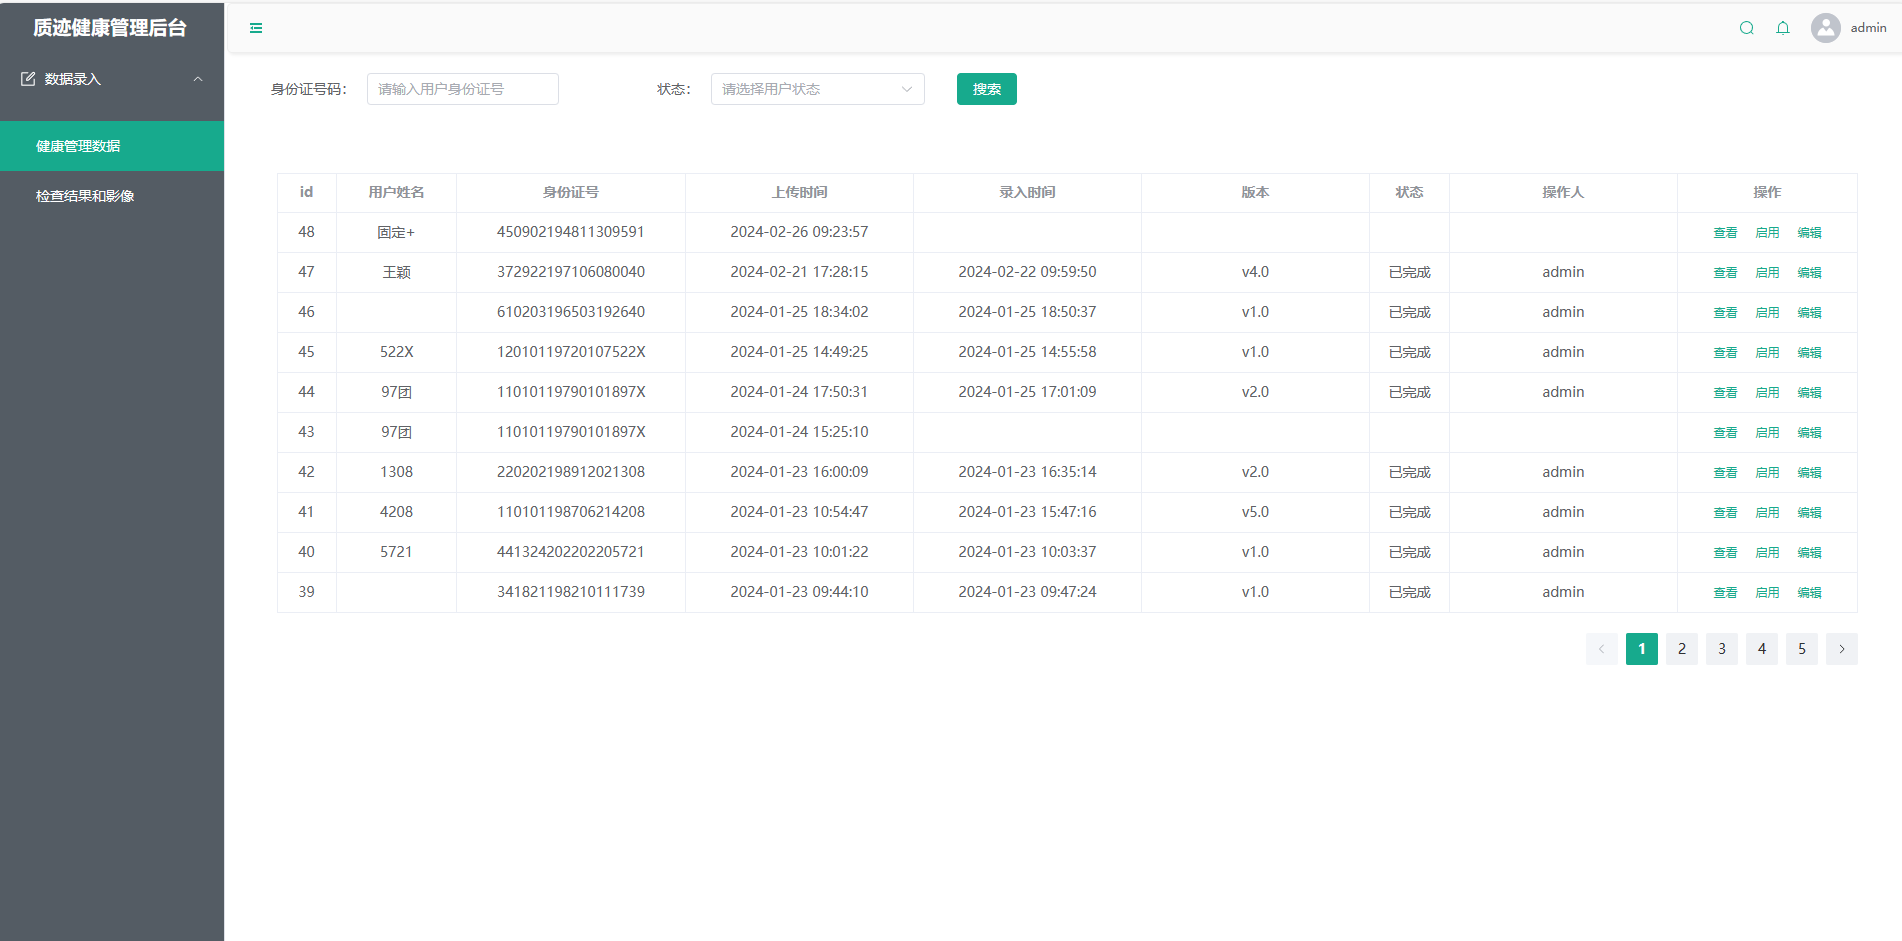Click 编辑 for row id 46
Screen dimensions: 1902x941
tap(1809, 313)
